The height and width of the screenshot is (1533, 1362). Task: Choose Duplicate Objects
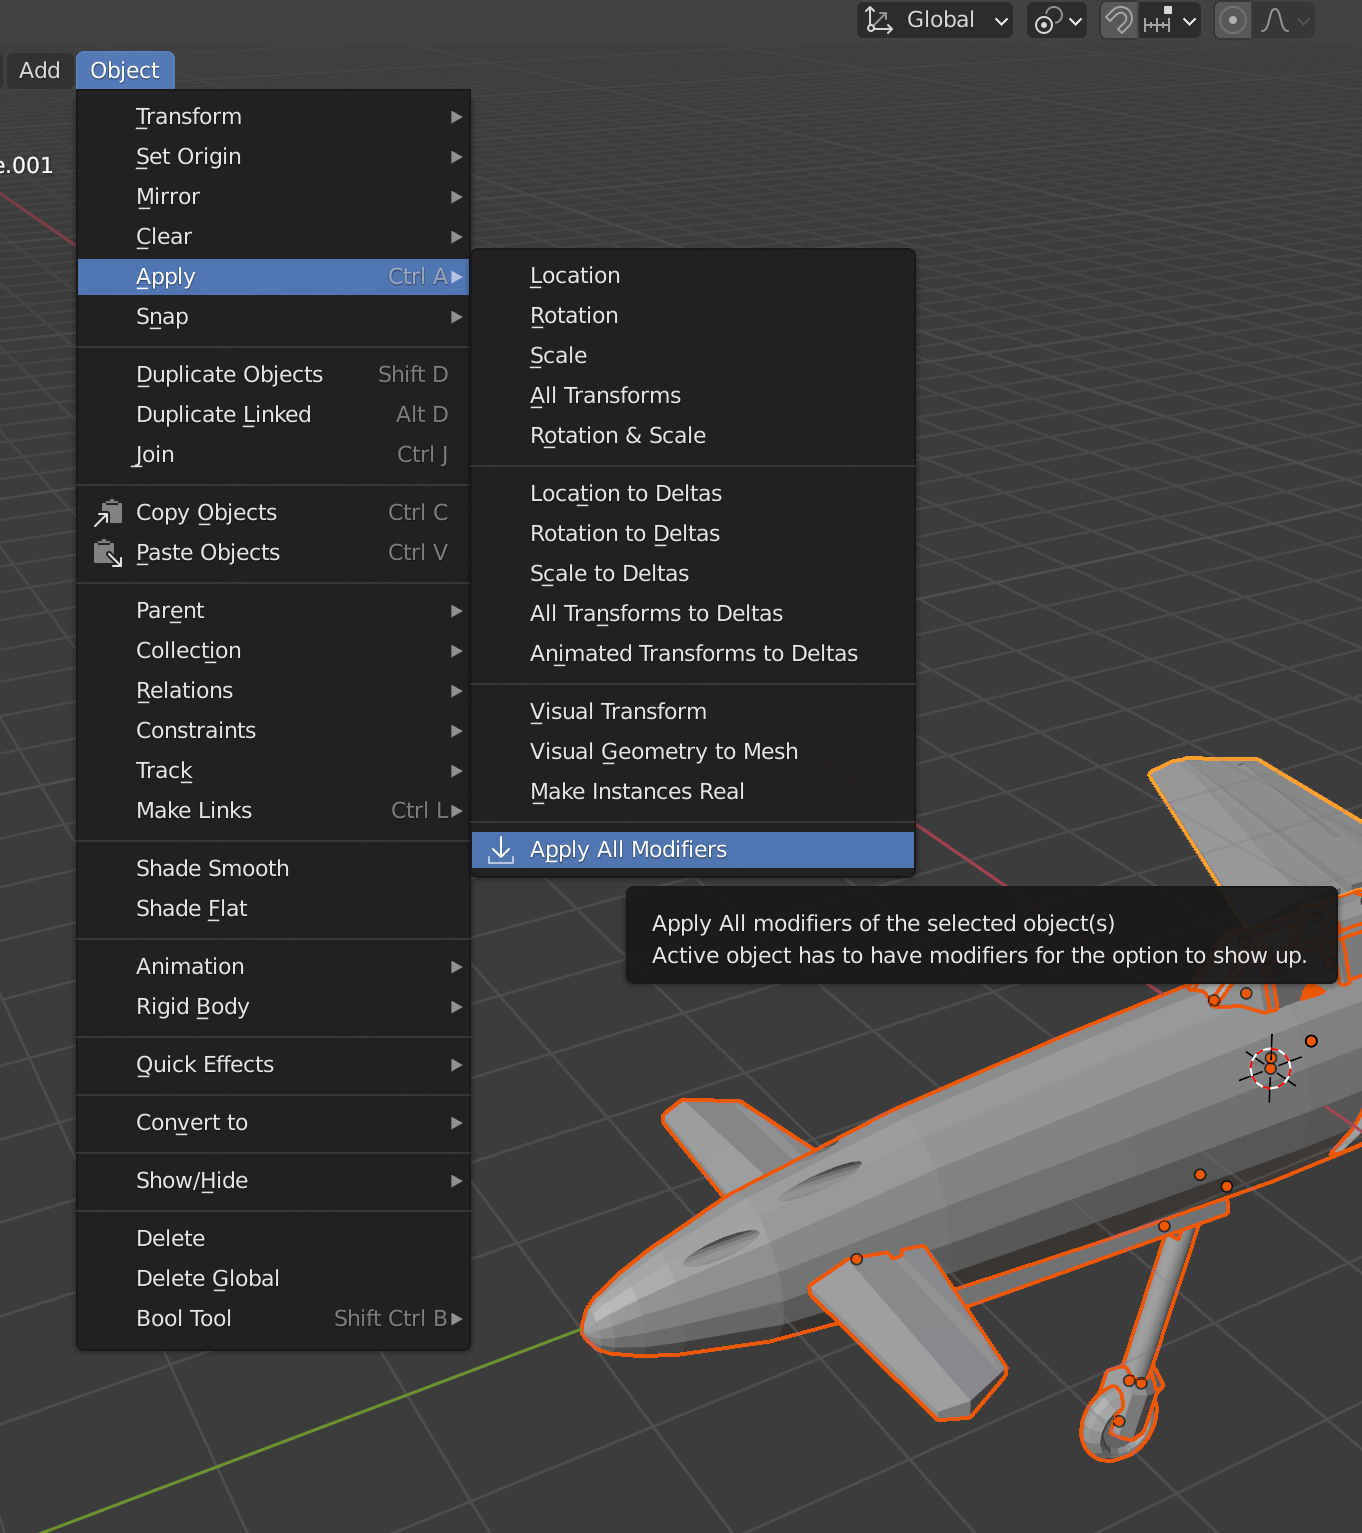[x=273, y=375]
